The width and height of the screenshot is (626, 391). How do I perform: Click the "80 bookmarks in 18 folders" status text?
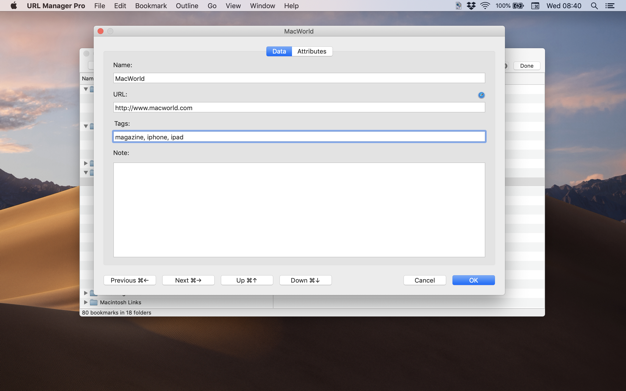[x=117, y=313]
